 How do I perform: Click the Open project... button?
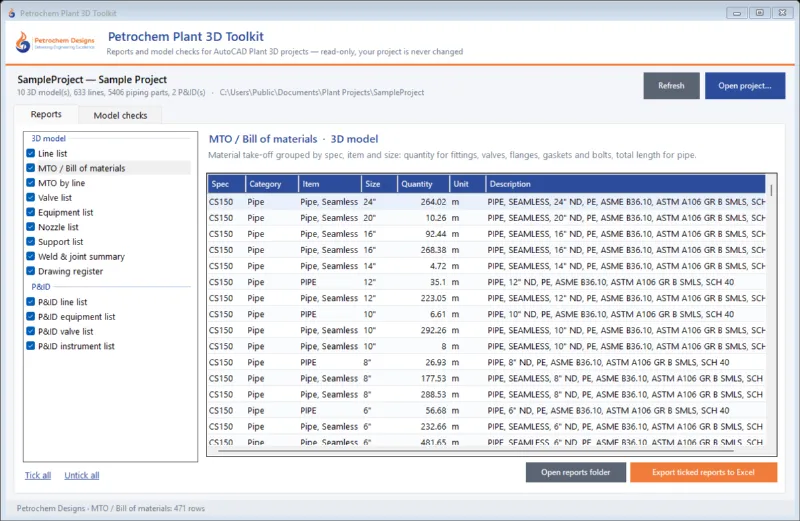click(x=745, y=86)
